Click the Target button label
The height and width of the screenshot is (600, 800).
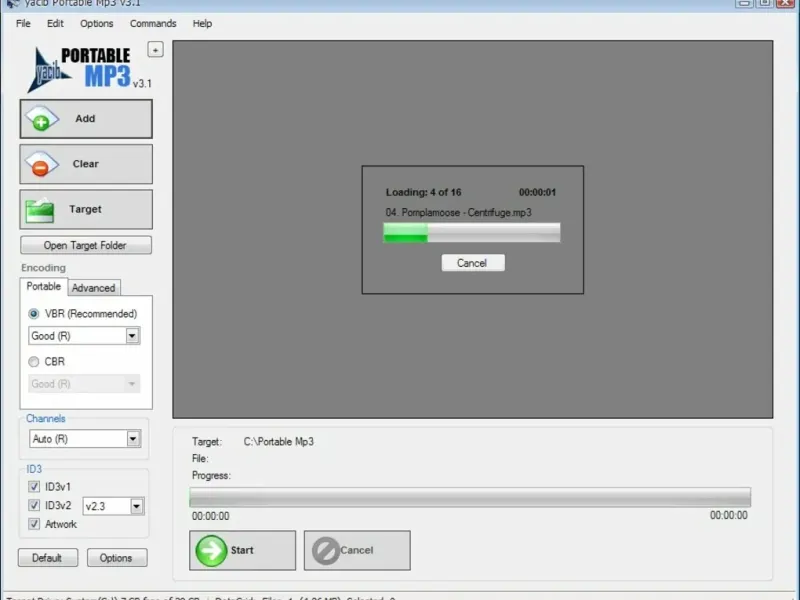coord(85,210)
